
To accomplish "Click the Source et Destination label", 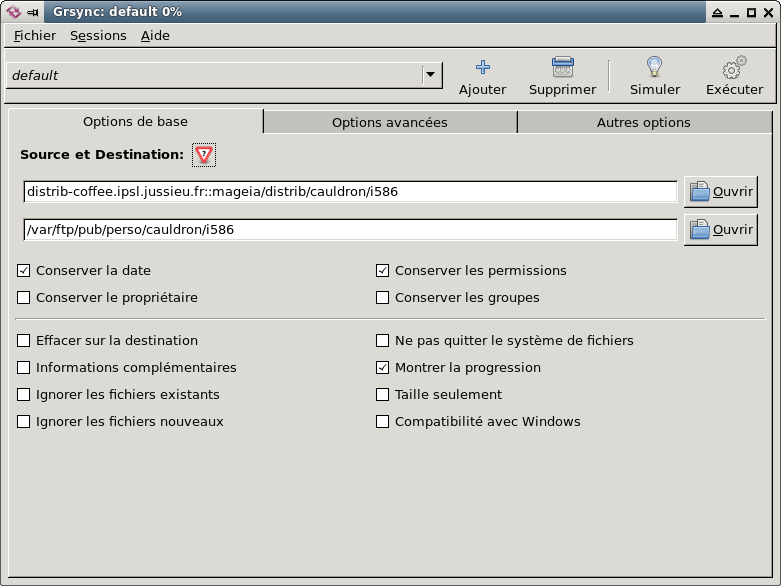I will [102, 155].
